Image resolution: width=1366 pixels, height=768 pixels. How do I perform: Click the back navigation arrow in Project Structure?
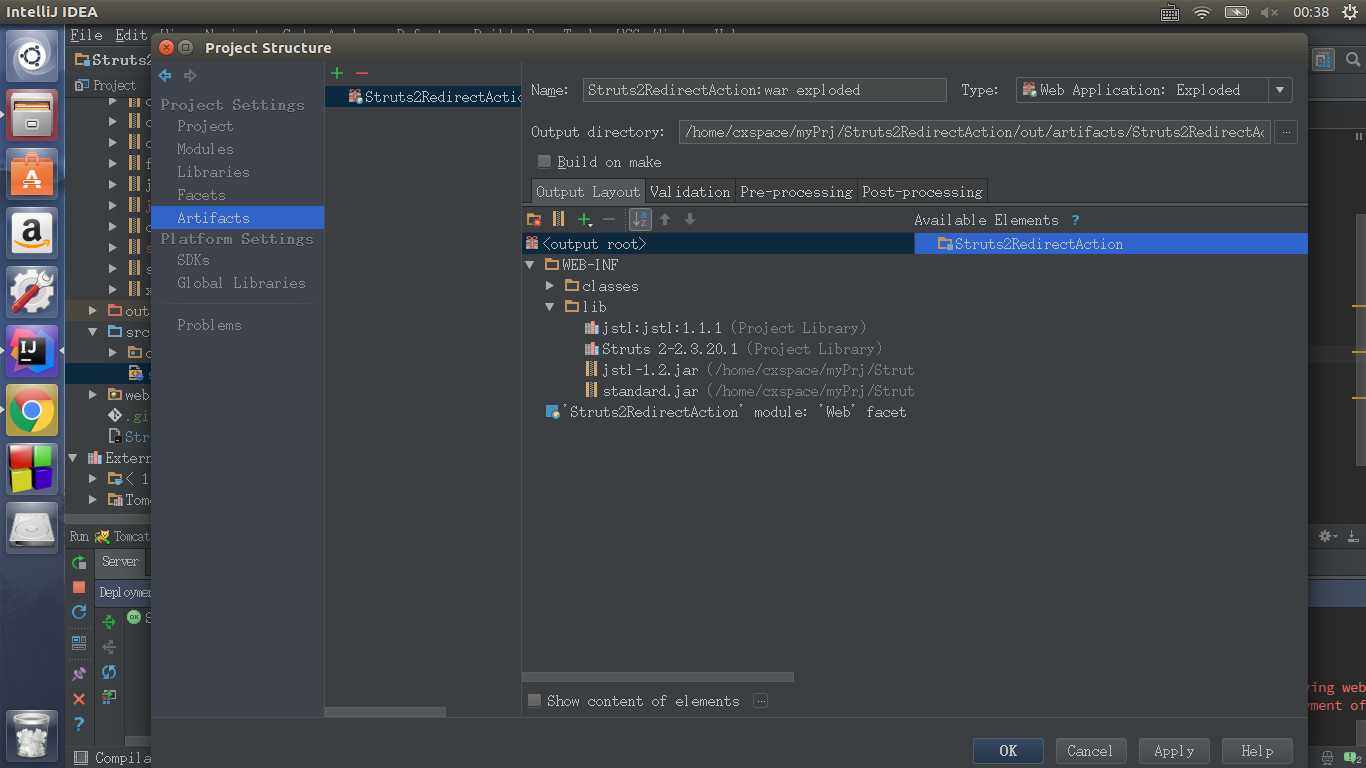click(165, 75)
